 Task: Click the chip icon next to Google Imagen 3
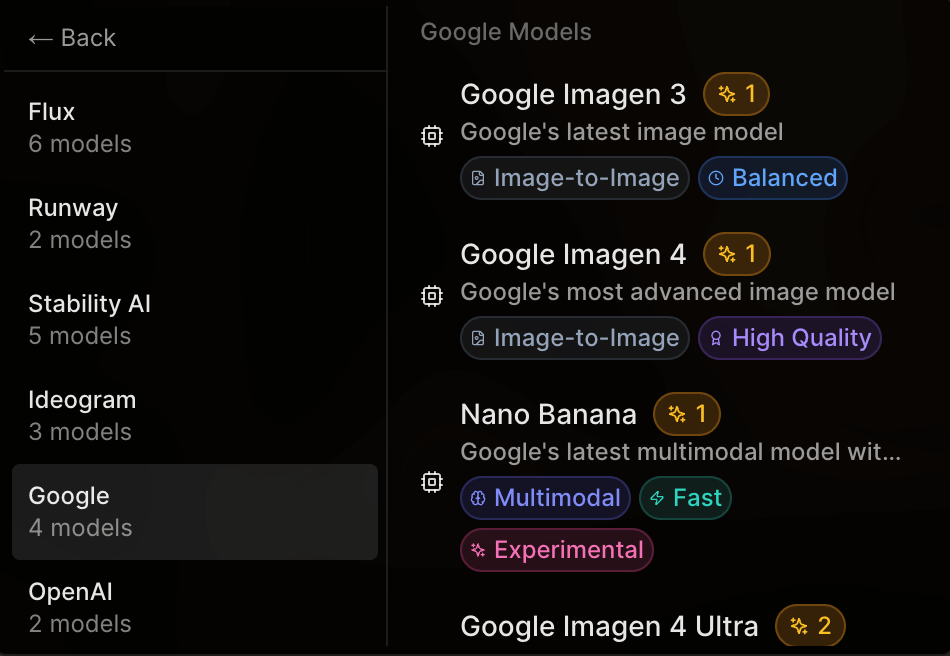click(431, 136)
